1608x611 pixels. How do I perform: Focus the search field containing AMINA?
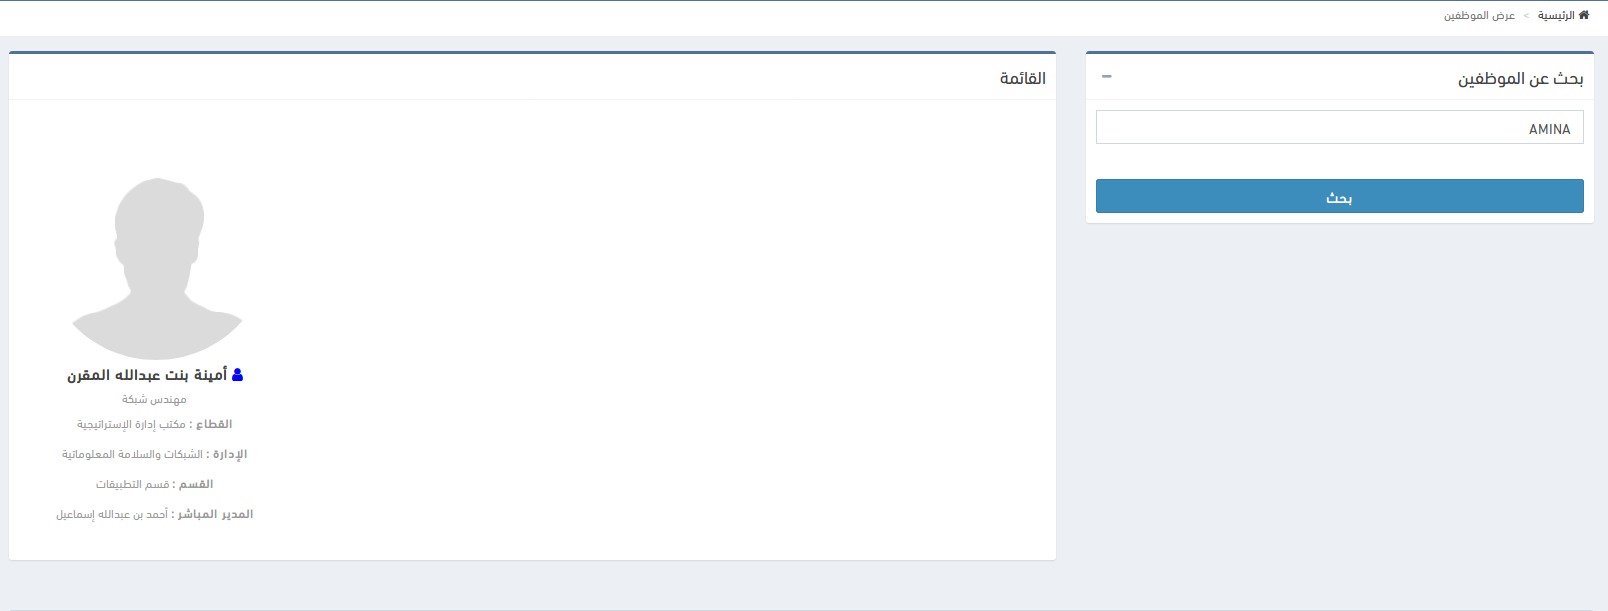tap(1339, 128)
